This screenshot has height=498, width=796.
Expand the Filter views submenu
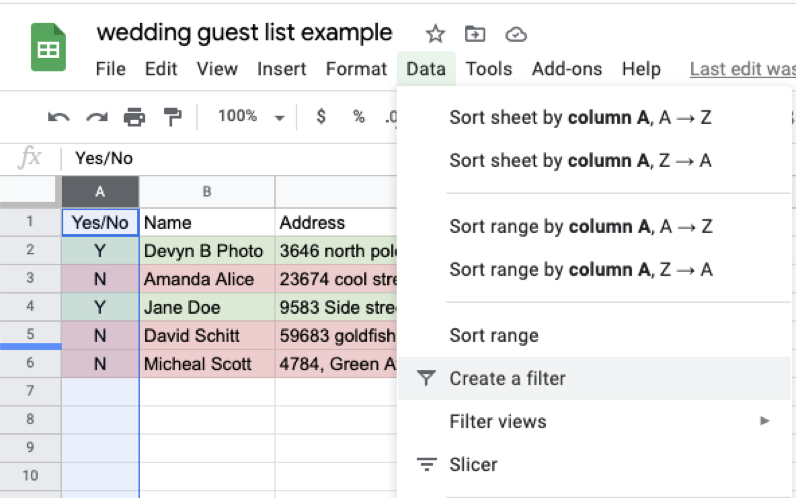pyautogui.click(x=765, y=421)
